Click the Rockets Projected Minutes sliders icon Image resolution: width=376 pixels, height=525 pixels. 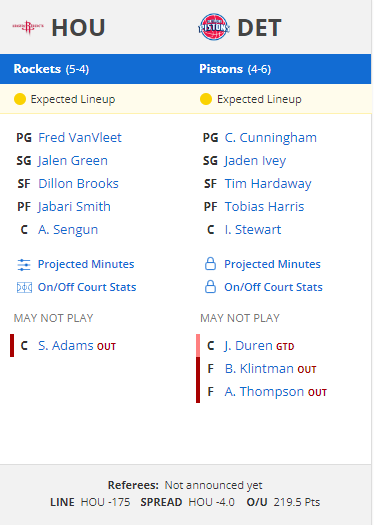24,265
